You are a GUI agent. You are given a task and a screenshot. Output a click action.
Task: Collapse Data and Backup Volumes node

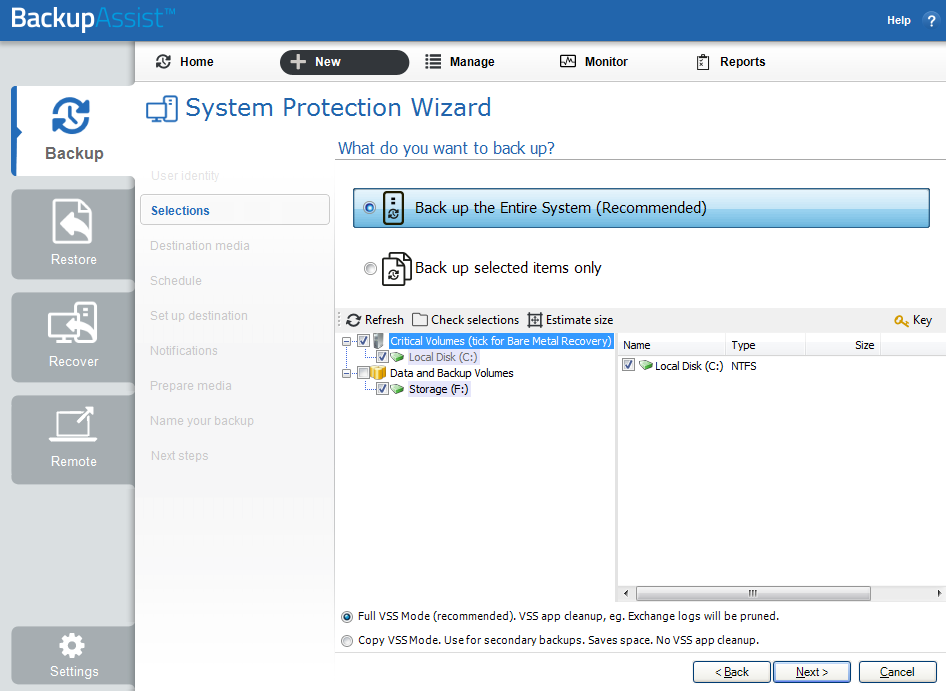[346, 374]
